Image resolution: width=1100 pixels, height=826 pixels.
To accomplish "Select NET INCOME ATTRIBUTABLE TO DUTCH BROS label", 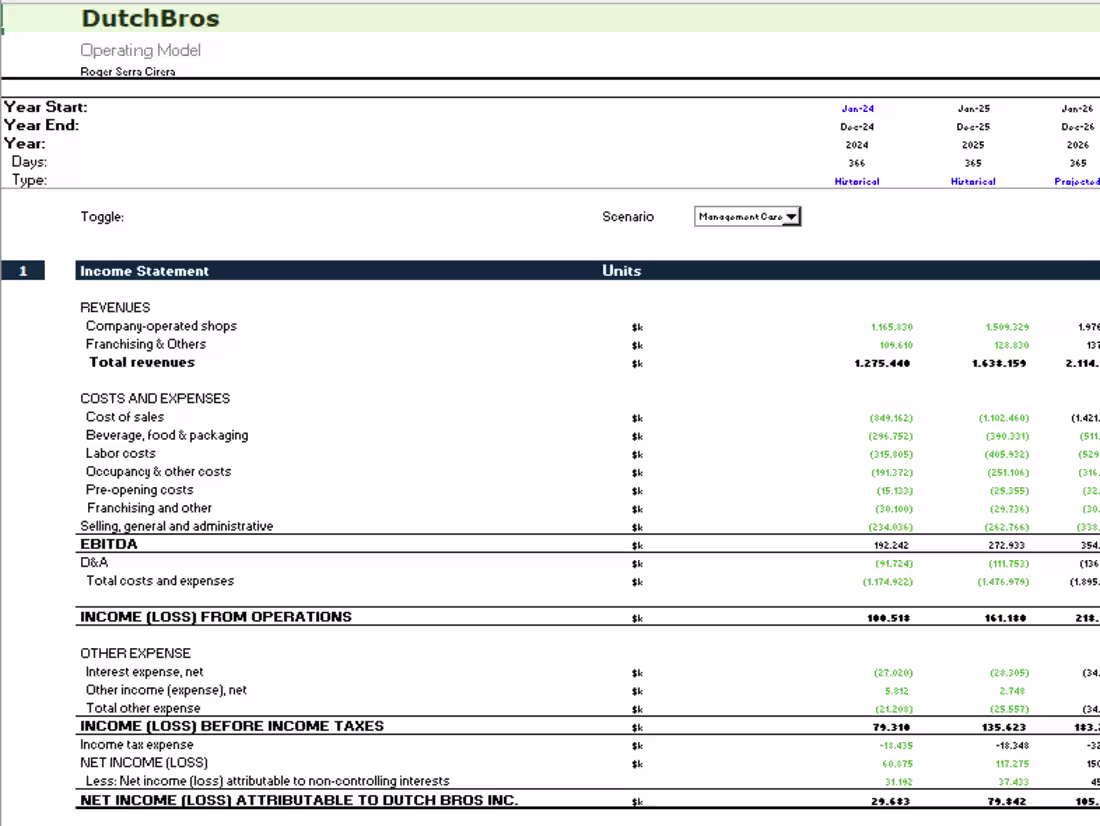I will (x=299, y=800).
